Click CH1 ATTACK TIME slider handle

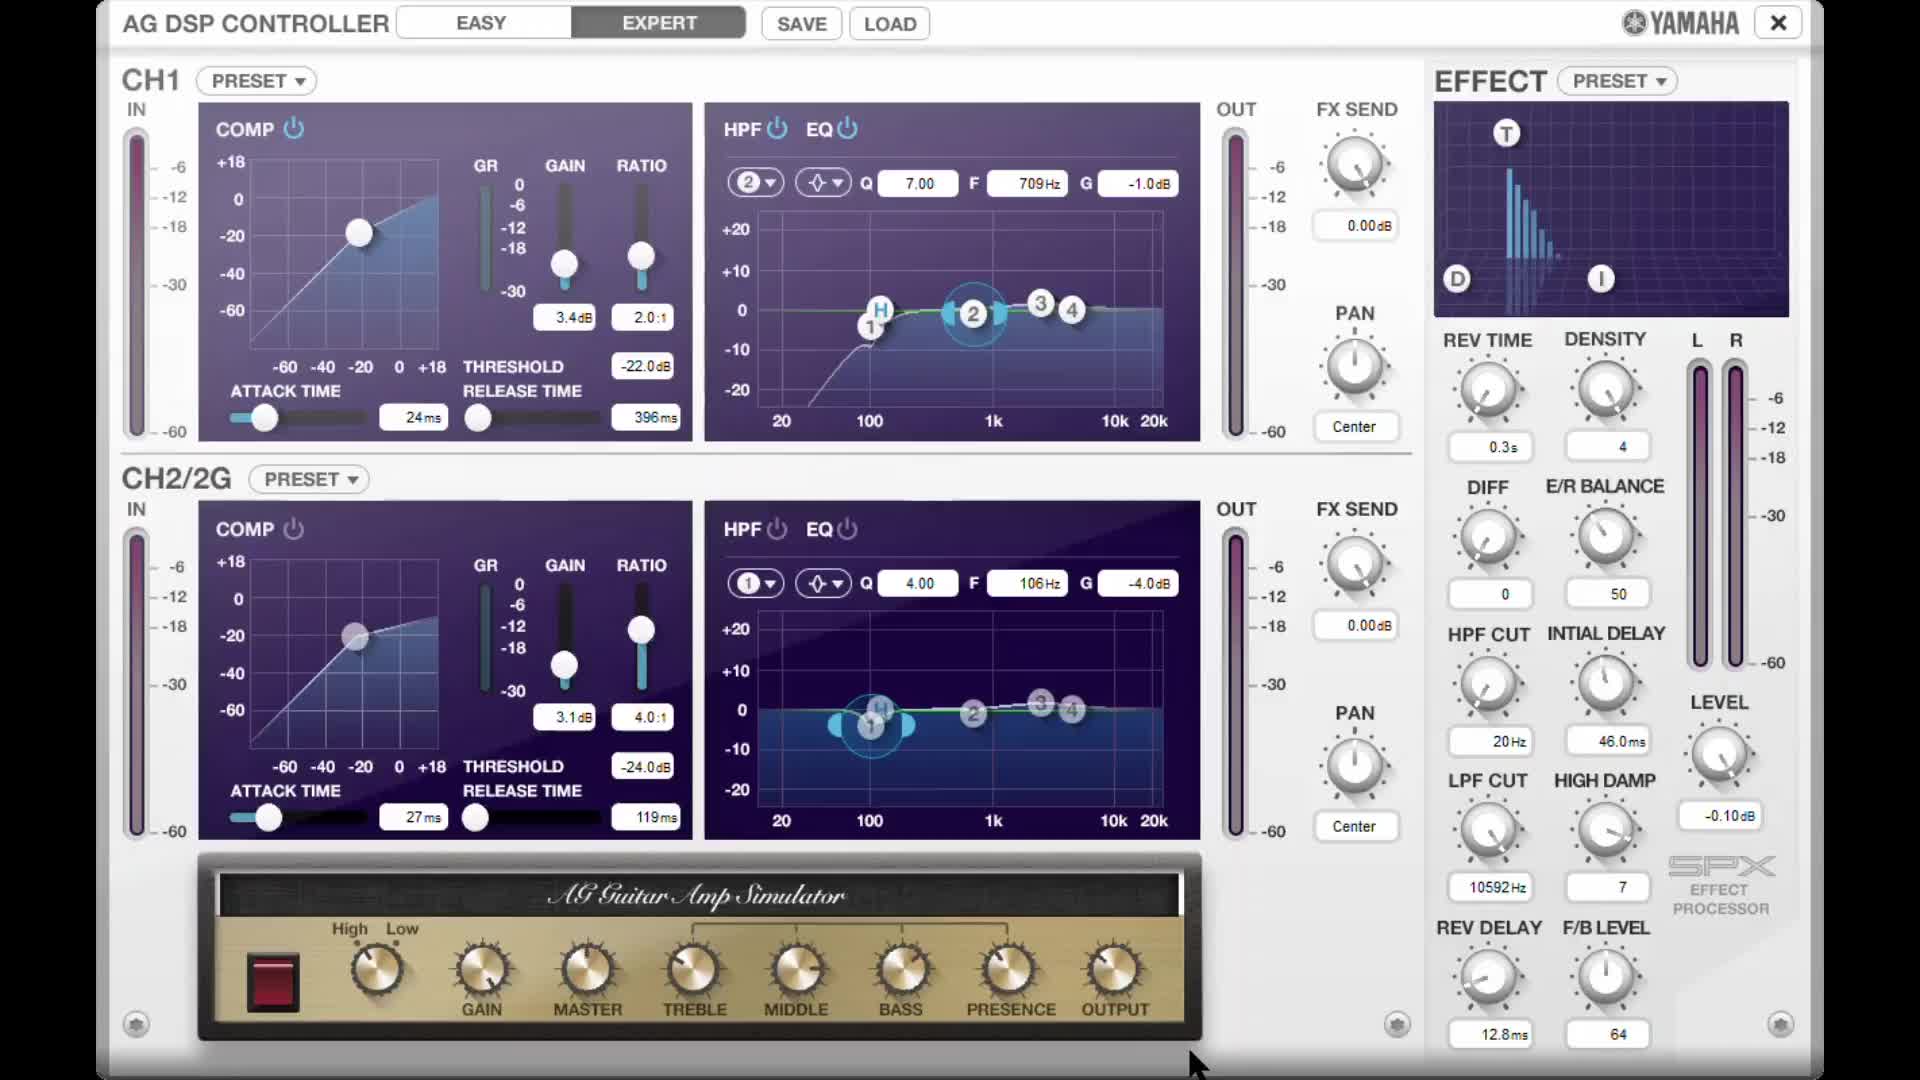[264, 418]
